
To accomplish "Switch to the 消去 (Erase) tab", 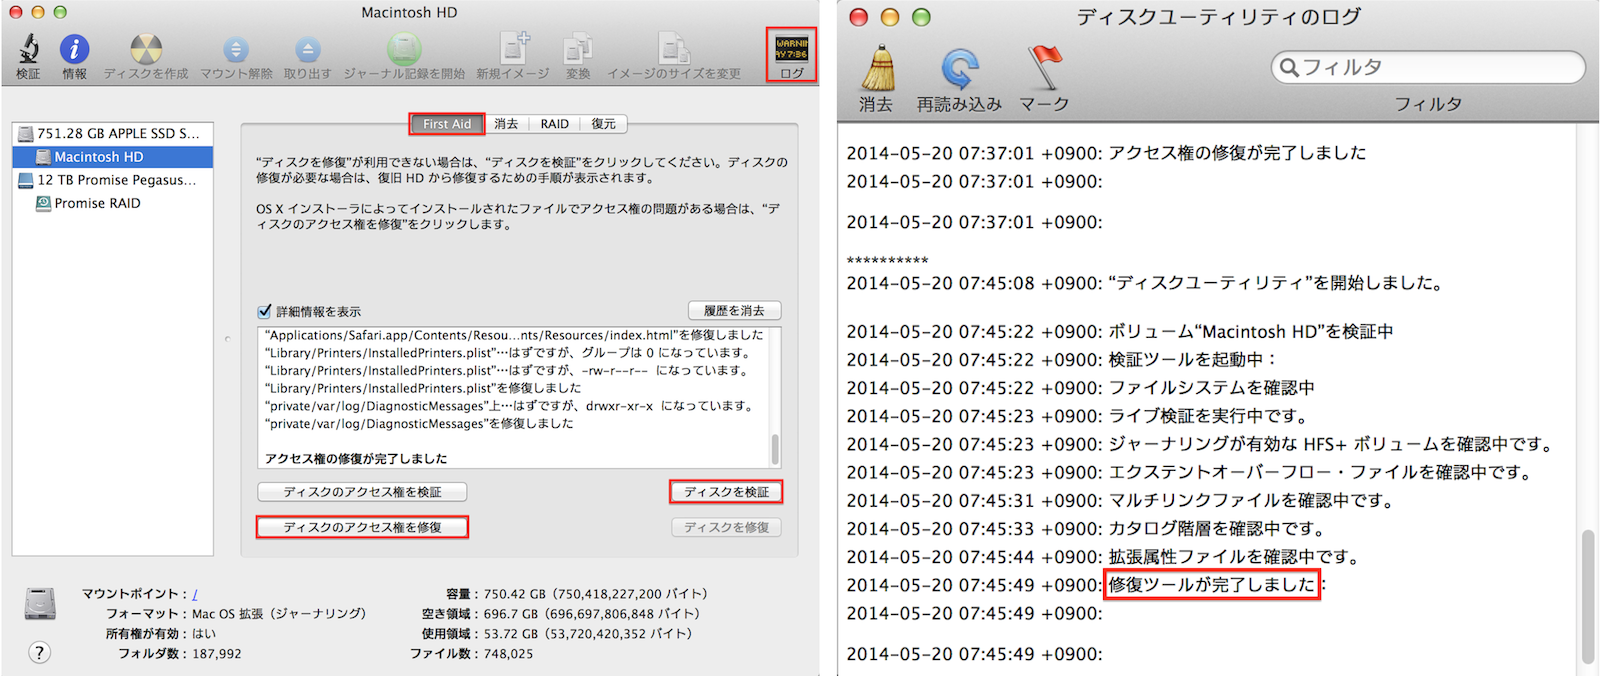I will 506,124.
